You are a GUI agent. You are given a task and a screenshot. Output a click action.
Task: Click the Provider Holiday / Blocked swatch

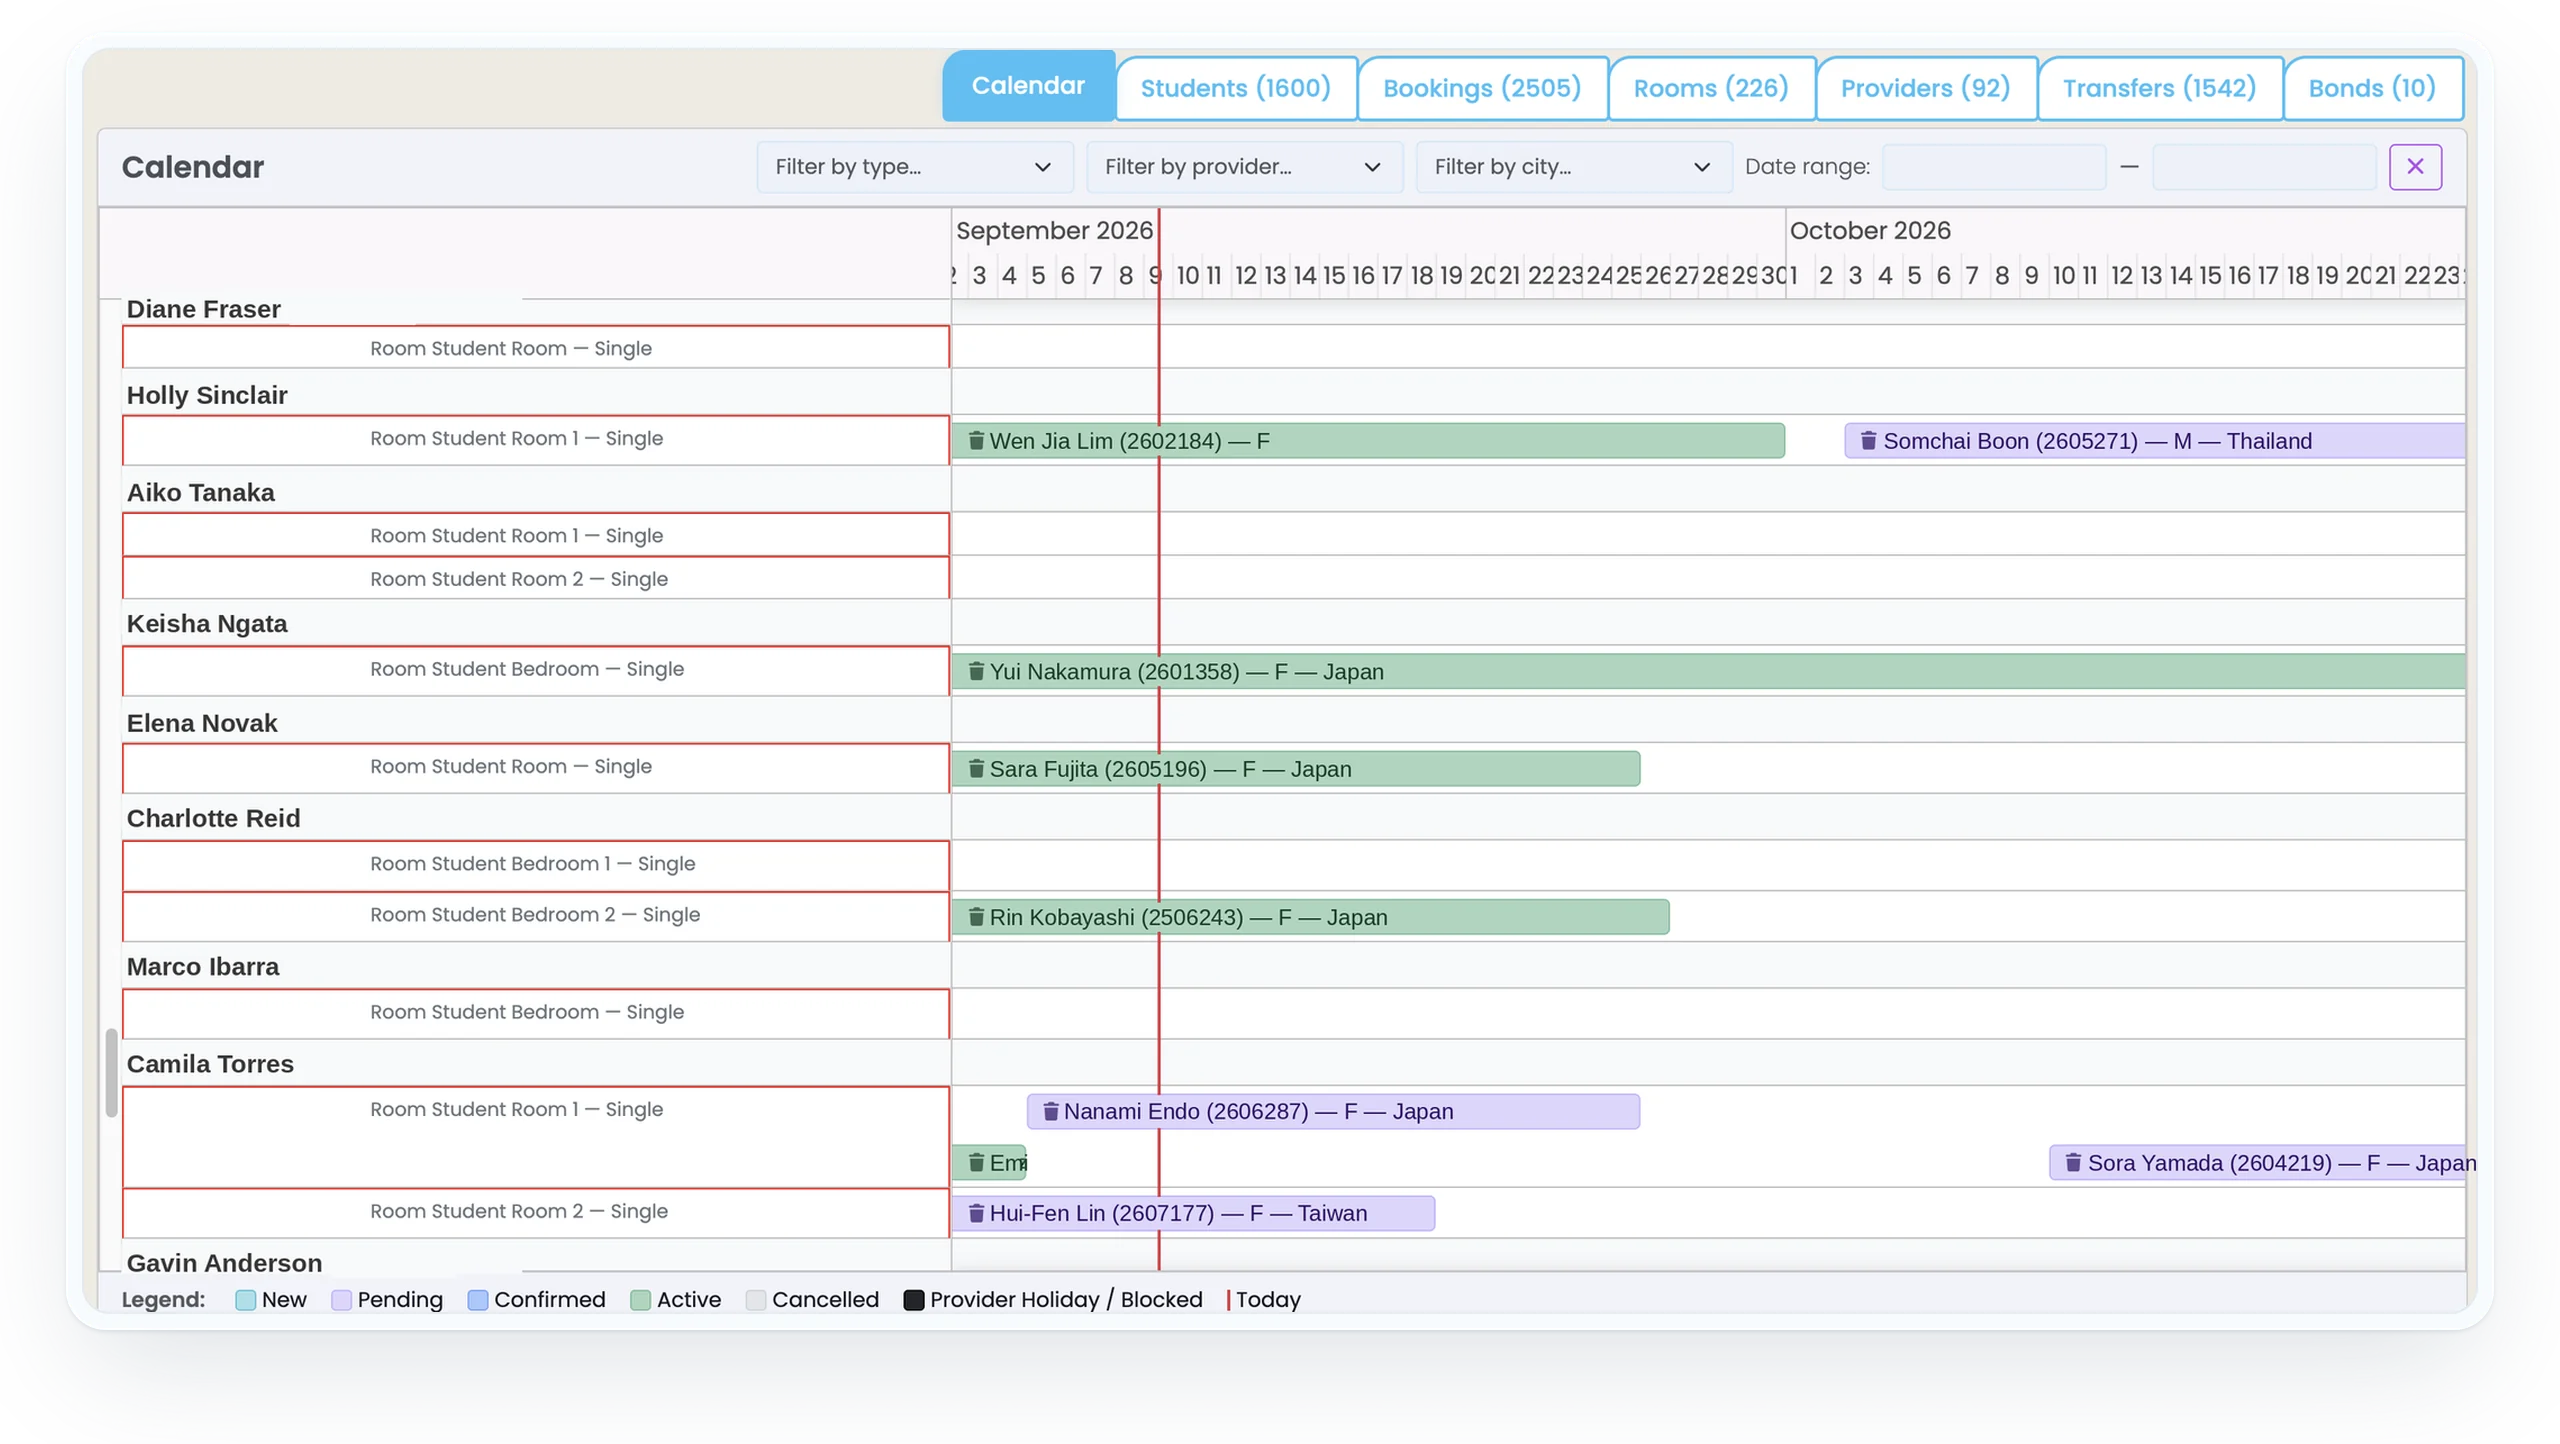[x=913, y=1299]
